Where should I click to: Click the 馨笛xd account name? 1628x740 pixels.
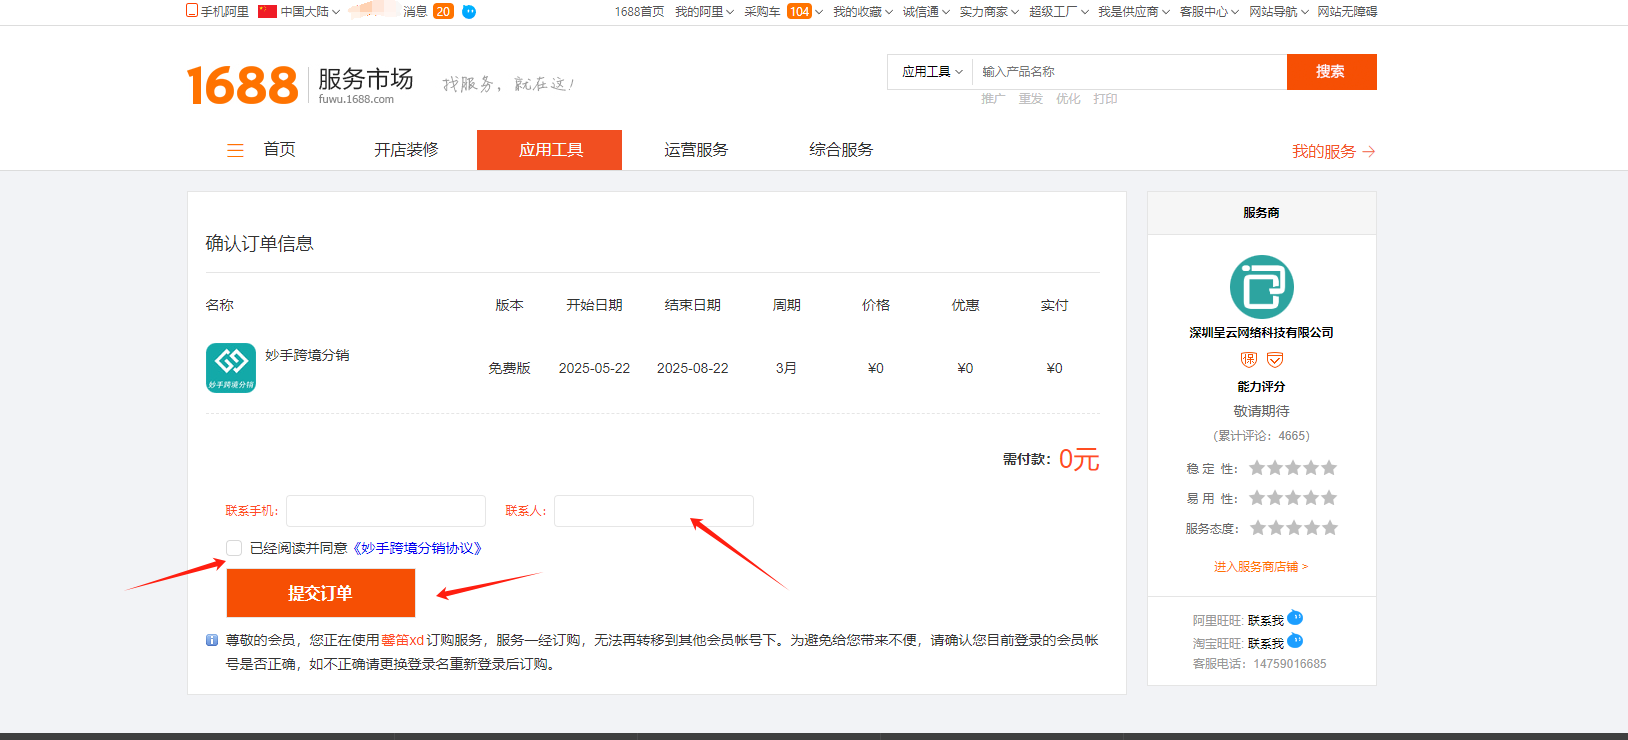pyautogui.click(x=403, y=640)
